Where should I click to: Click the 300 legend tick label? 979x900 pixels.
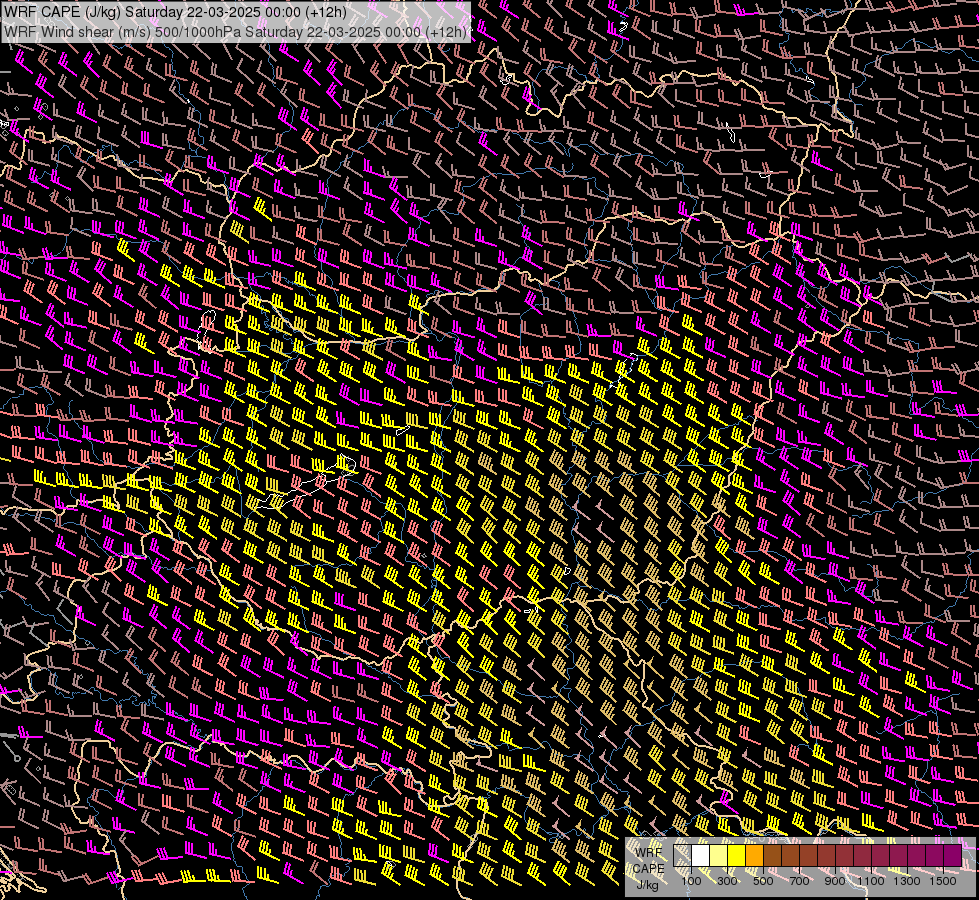click(727, 881)
